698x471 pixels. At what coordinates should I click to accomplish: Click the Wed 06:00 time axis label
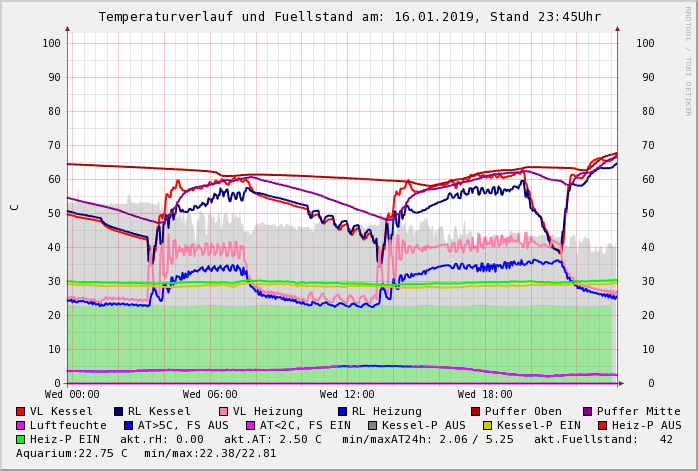coord(210,395)
